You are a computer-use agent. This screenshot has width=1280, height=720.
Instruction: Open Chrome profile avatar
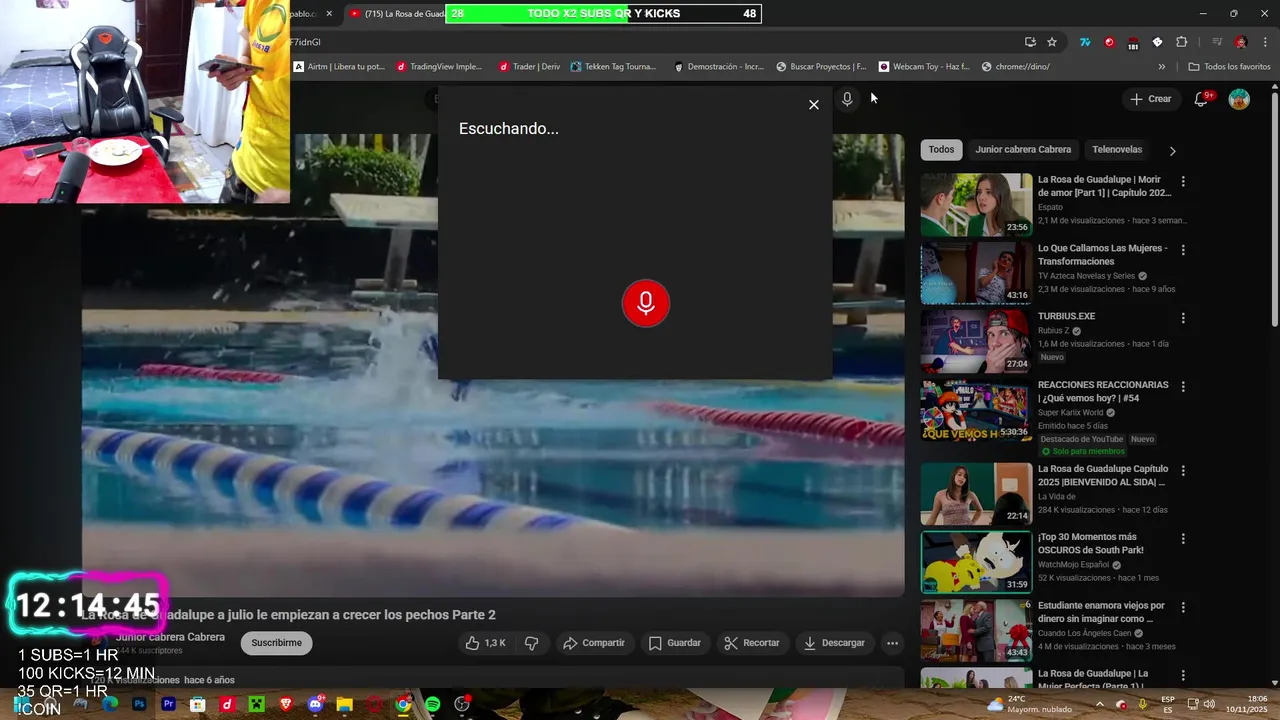(1241, 42)
